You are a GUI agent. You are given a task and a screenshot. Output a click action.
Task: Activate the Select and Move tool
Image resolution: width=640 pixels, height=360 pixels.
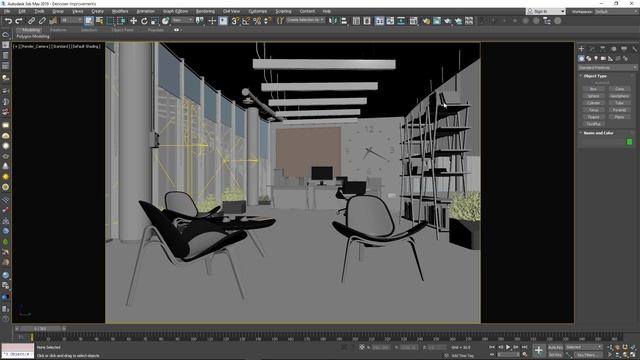click(133, 21)
